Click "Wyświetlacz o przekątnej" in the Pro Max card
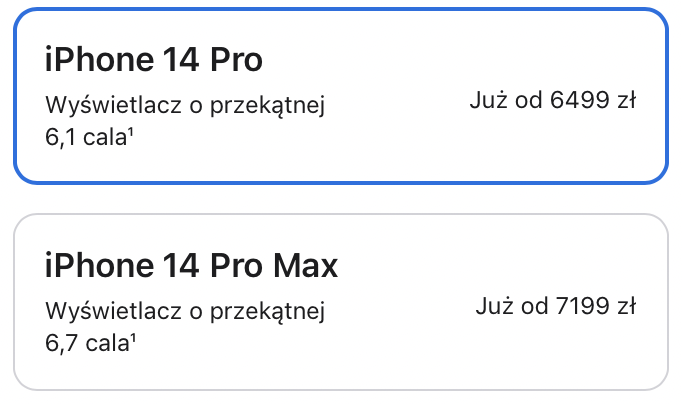 point(185,311)
